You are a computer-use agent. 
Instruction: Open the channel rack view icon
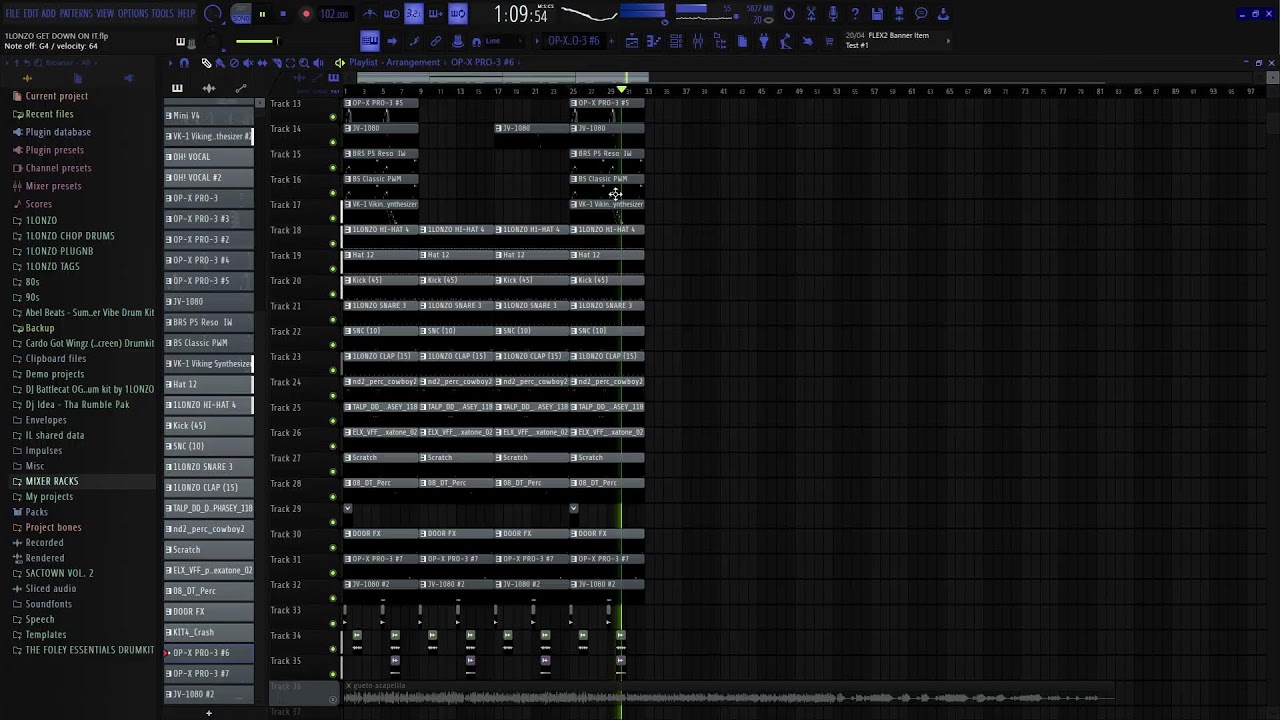coord(676,41)
